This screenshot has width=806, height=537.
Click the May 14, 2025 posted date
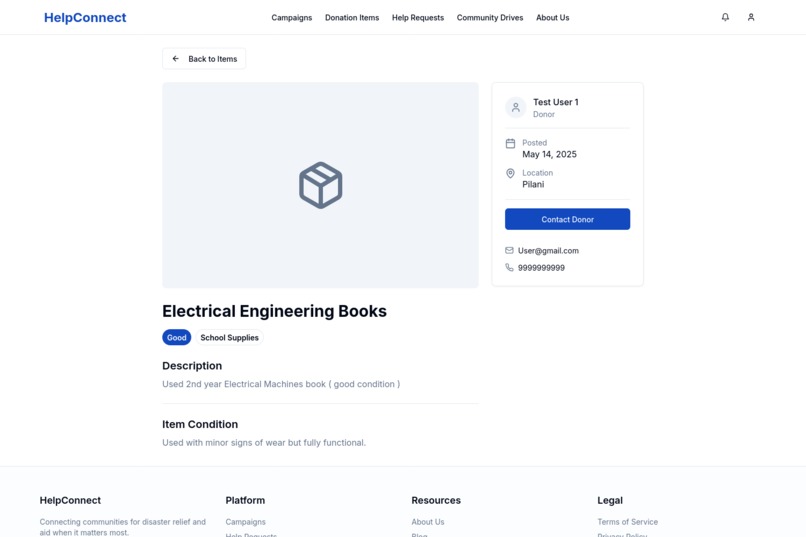pyautogui.click(x=549, y=154)
